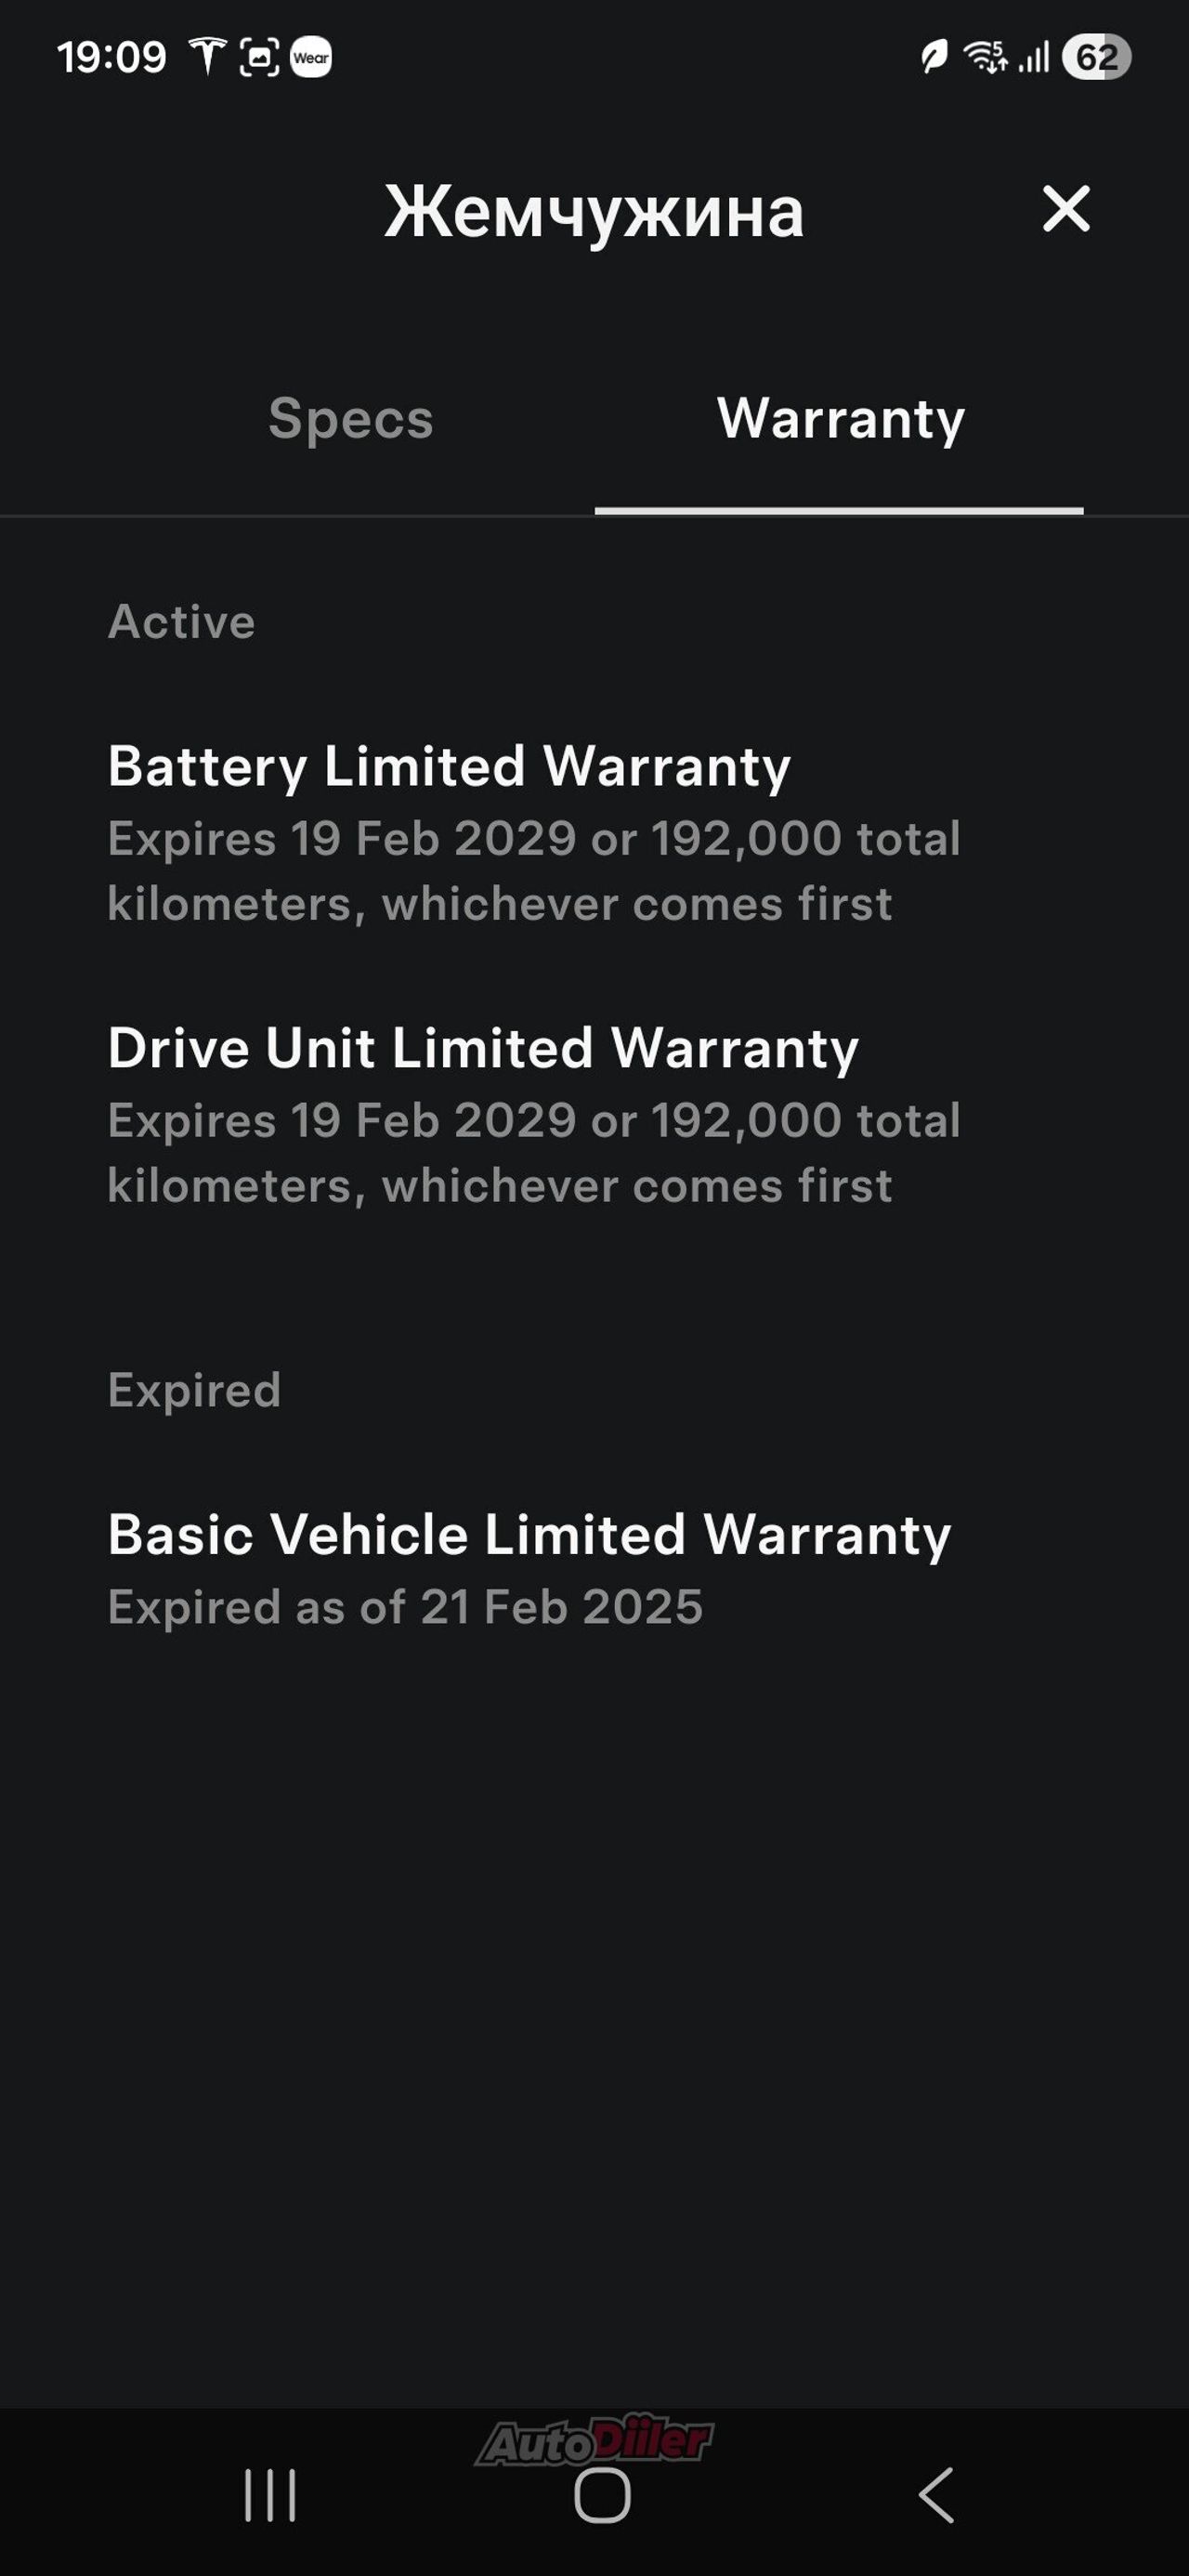Tap the battery level 62 indicator
This screenshot has height=2576, width=1189.
tap(1096, 57)
